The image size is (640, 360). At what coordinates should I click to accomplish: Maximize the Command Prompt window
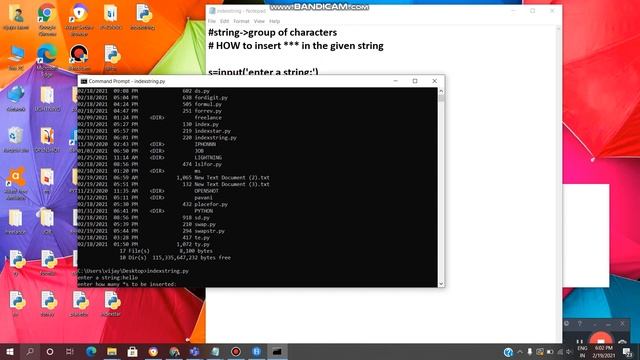point(415,81)
